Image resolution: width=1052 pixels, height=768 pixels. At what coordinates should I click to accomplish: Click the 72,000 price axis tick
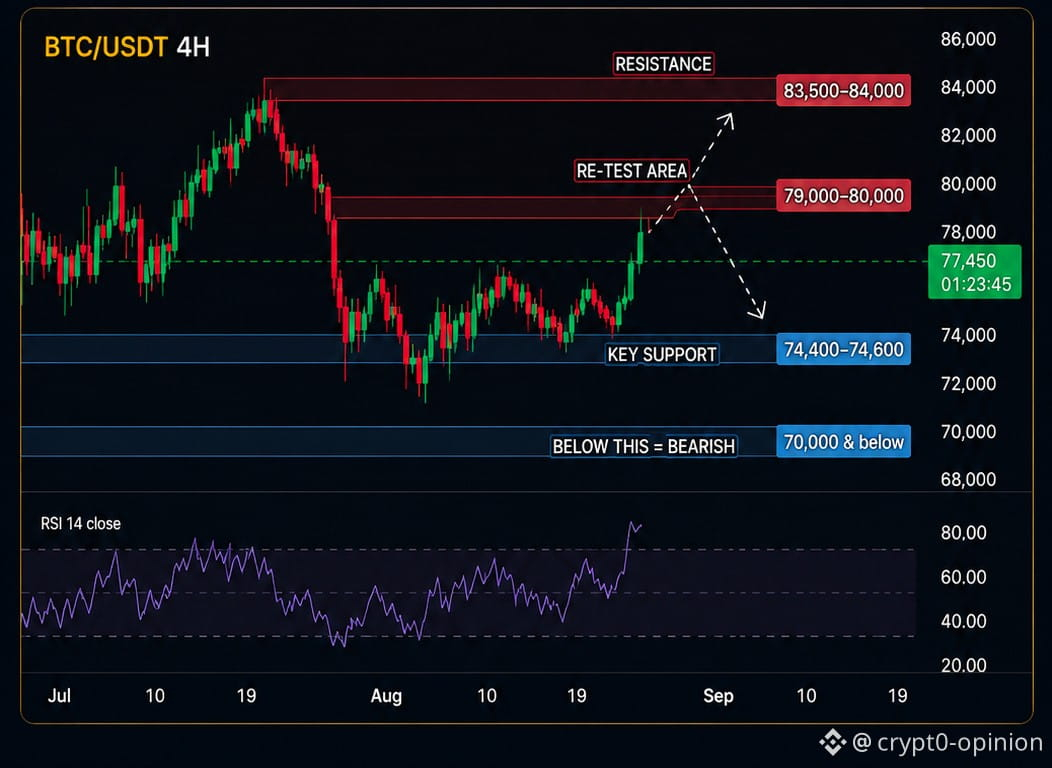coord(968,384)
